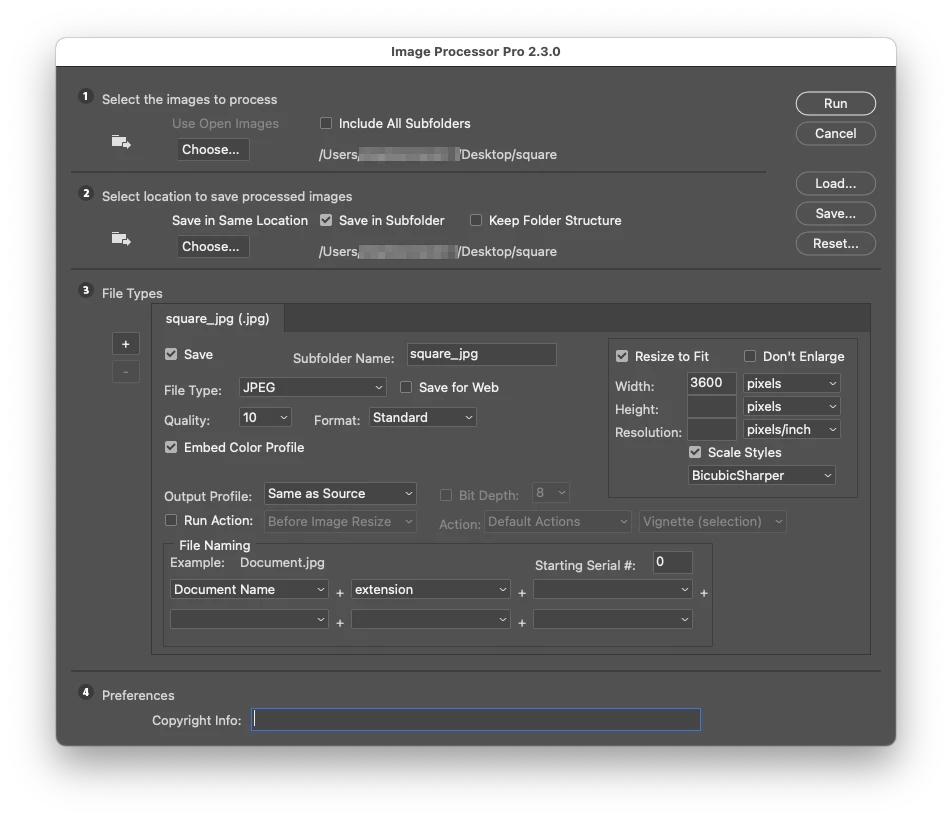This screenshot has height=820, width=952.
Task: Click the Document.jpg example filename
Action: (282, 563)
